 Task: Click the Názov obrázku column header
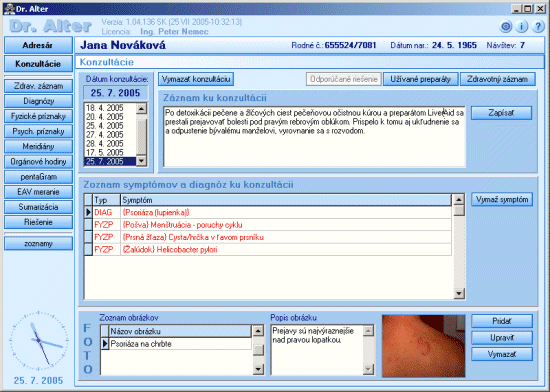(x=180, y=331)
